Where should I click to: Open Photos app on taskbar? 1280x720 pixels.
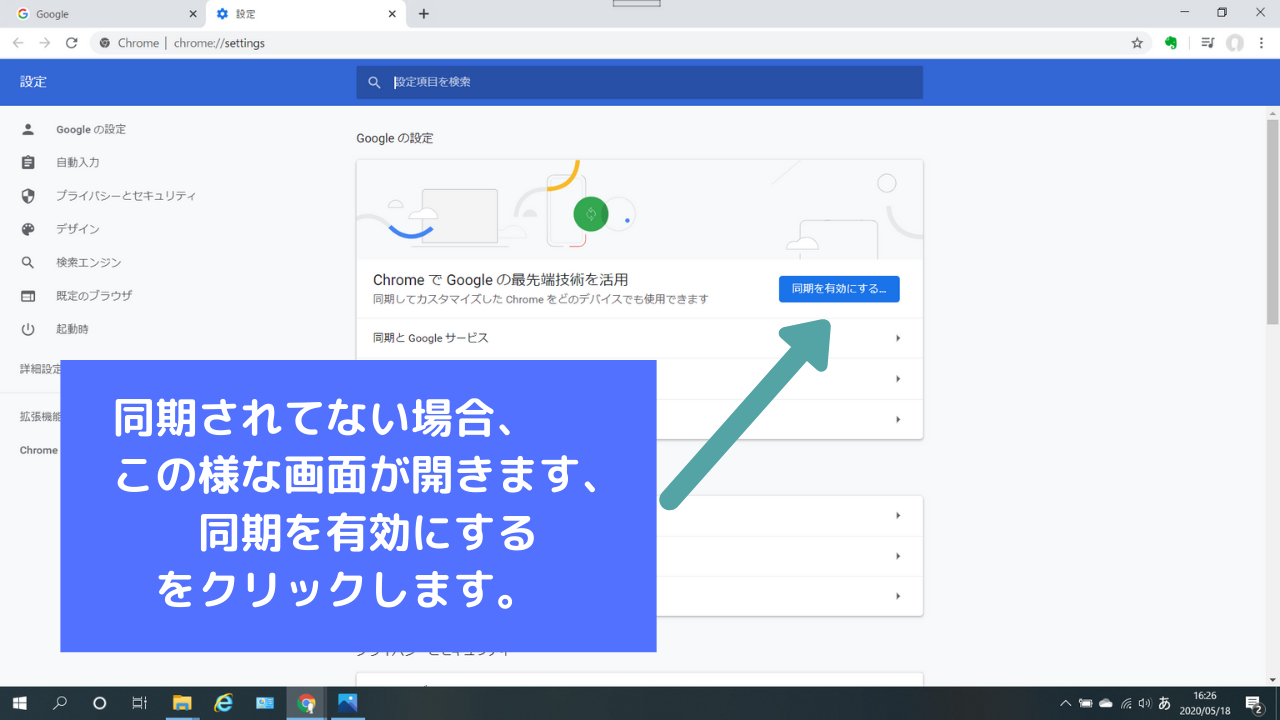(x=347, y=703)
